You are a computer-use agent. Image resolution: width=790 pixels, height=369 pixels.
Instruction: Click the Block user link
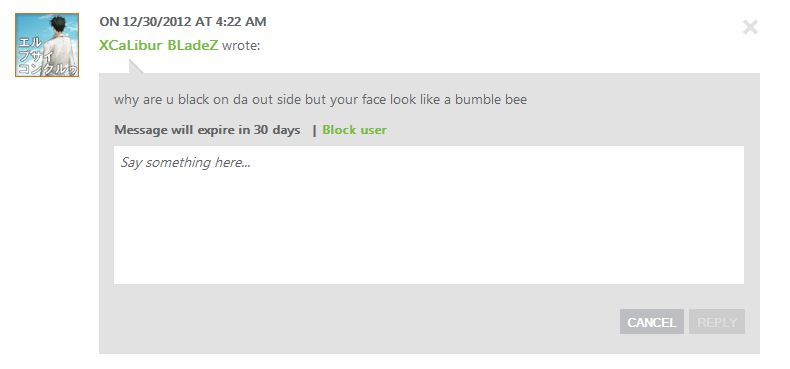coord(354,130)
